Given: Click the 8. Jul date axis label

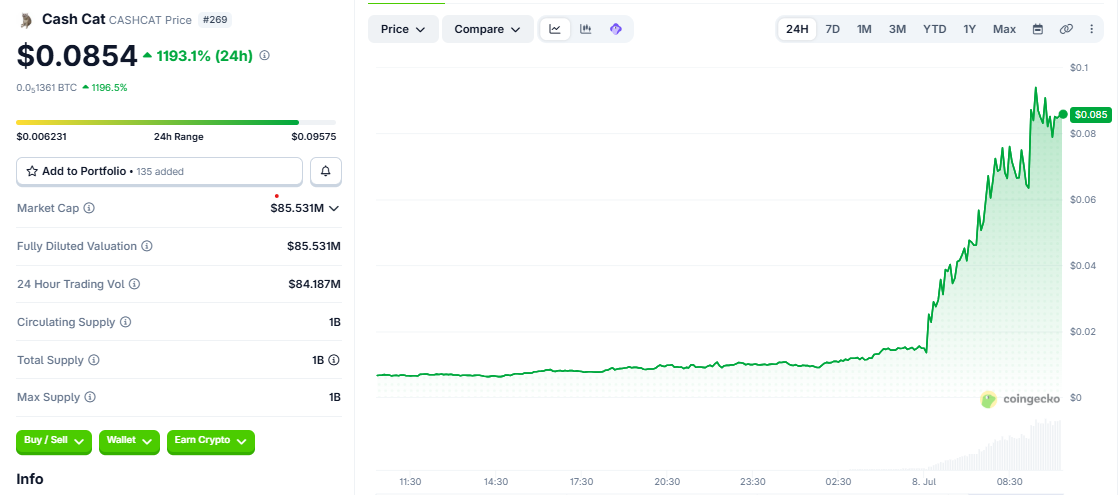Looking at the screenshot, I should pos(924,481).
